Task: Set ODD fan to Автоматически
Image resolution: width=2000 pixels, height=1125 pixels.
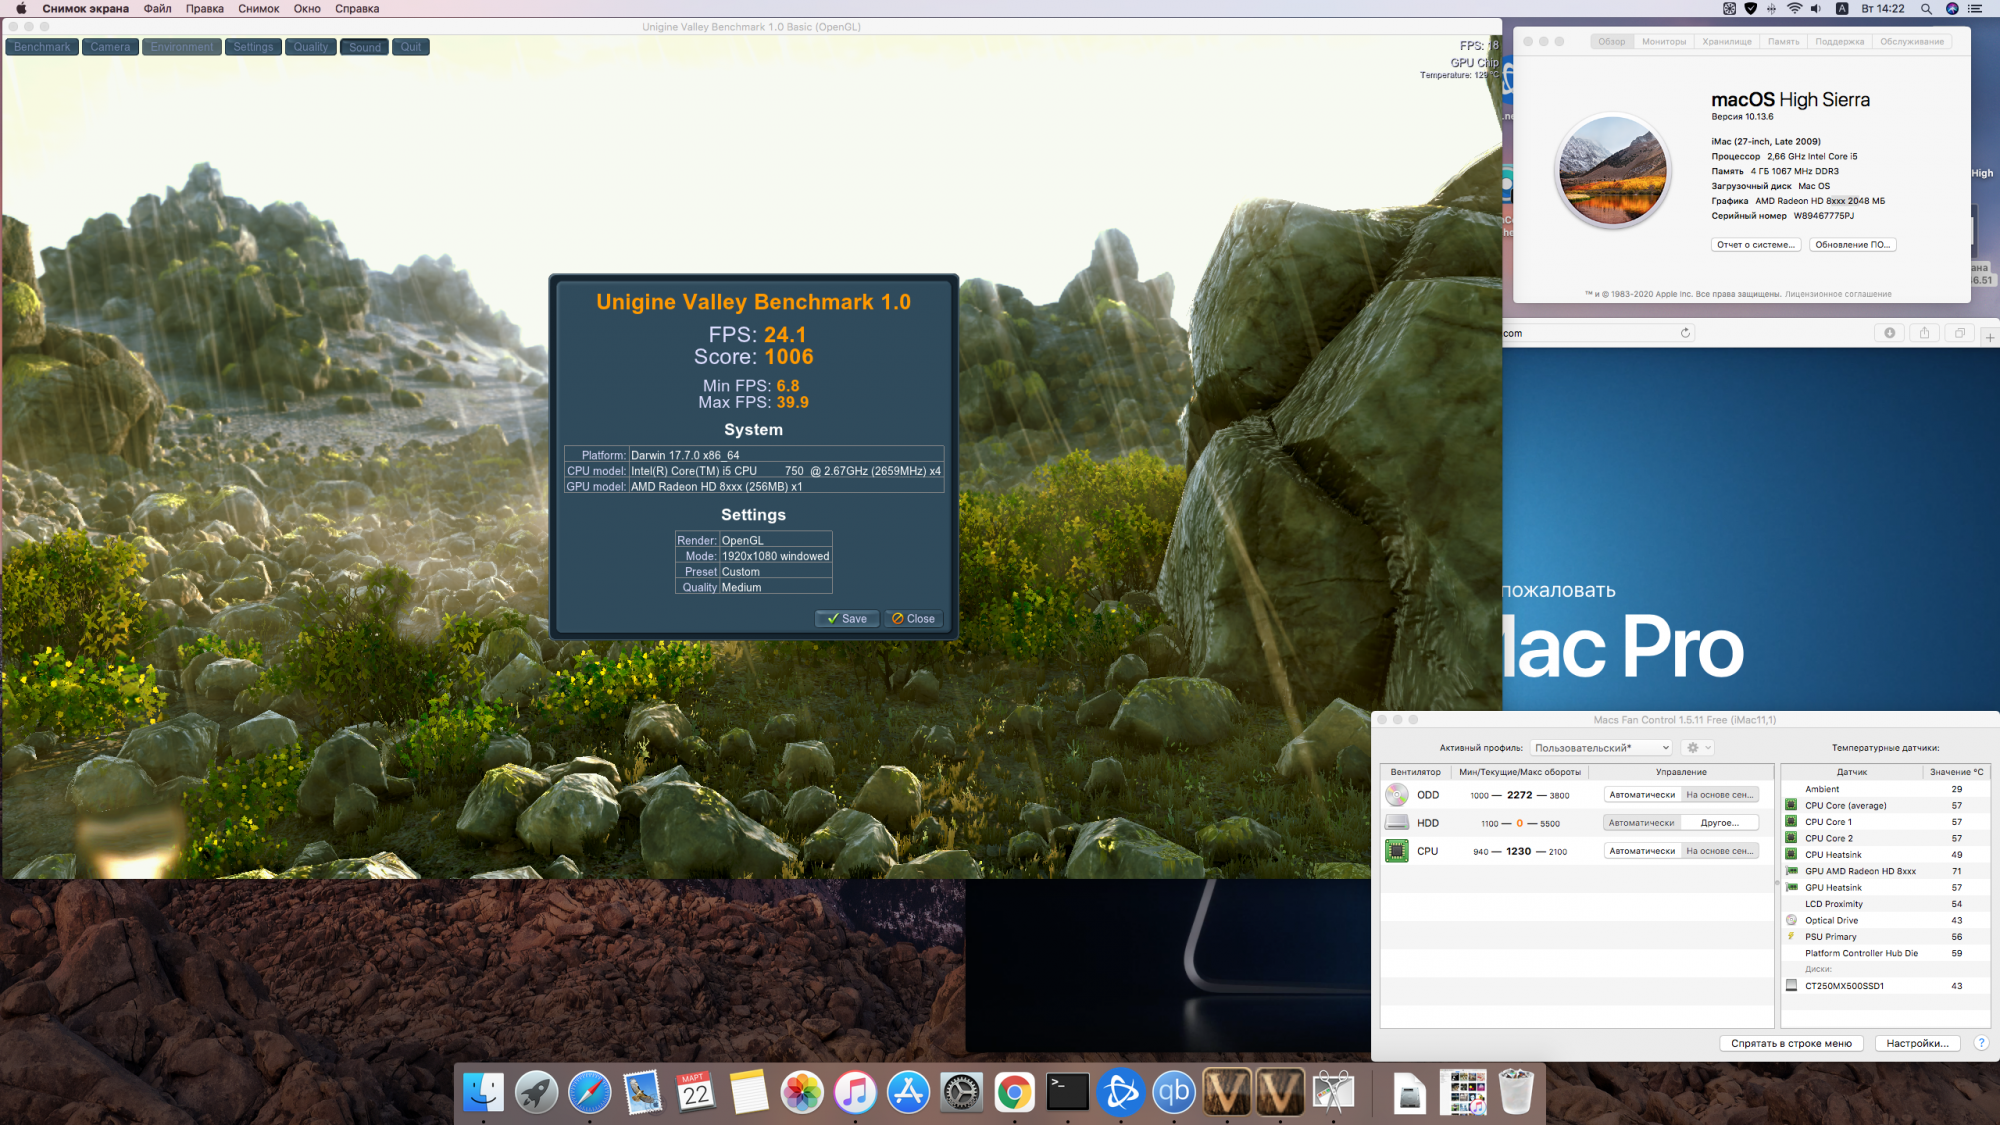Action: click(x=1641, y=795)
